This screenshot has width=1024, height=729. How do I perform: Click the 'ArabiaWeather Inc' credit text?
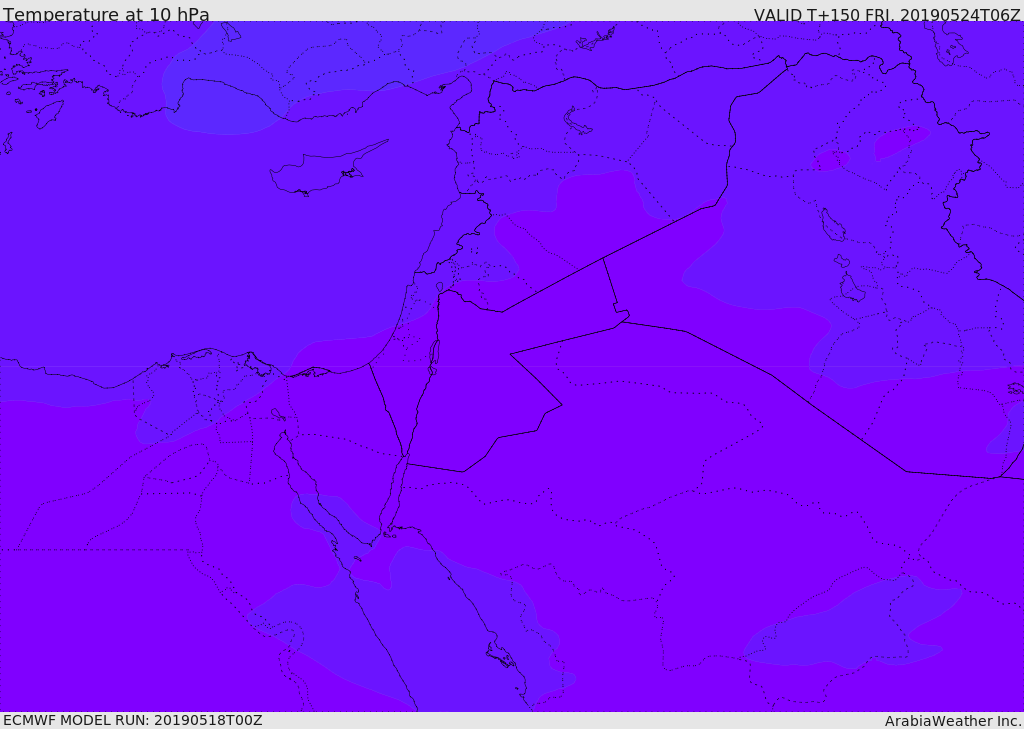pos(953,721)
